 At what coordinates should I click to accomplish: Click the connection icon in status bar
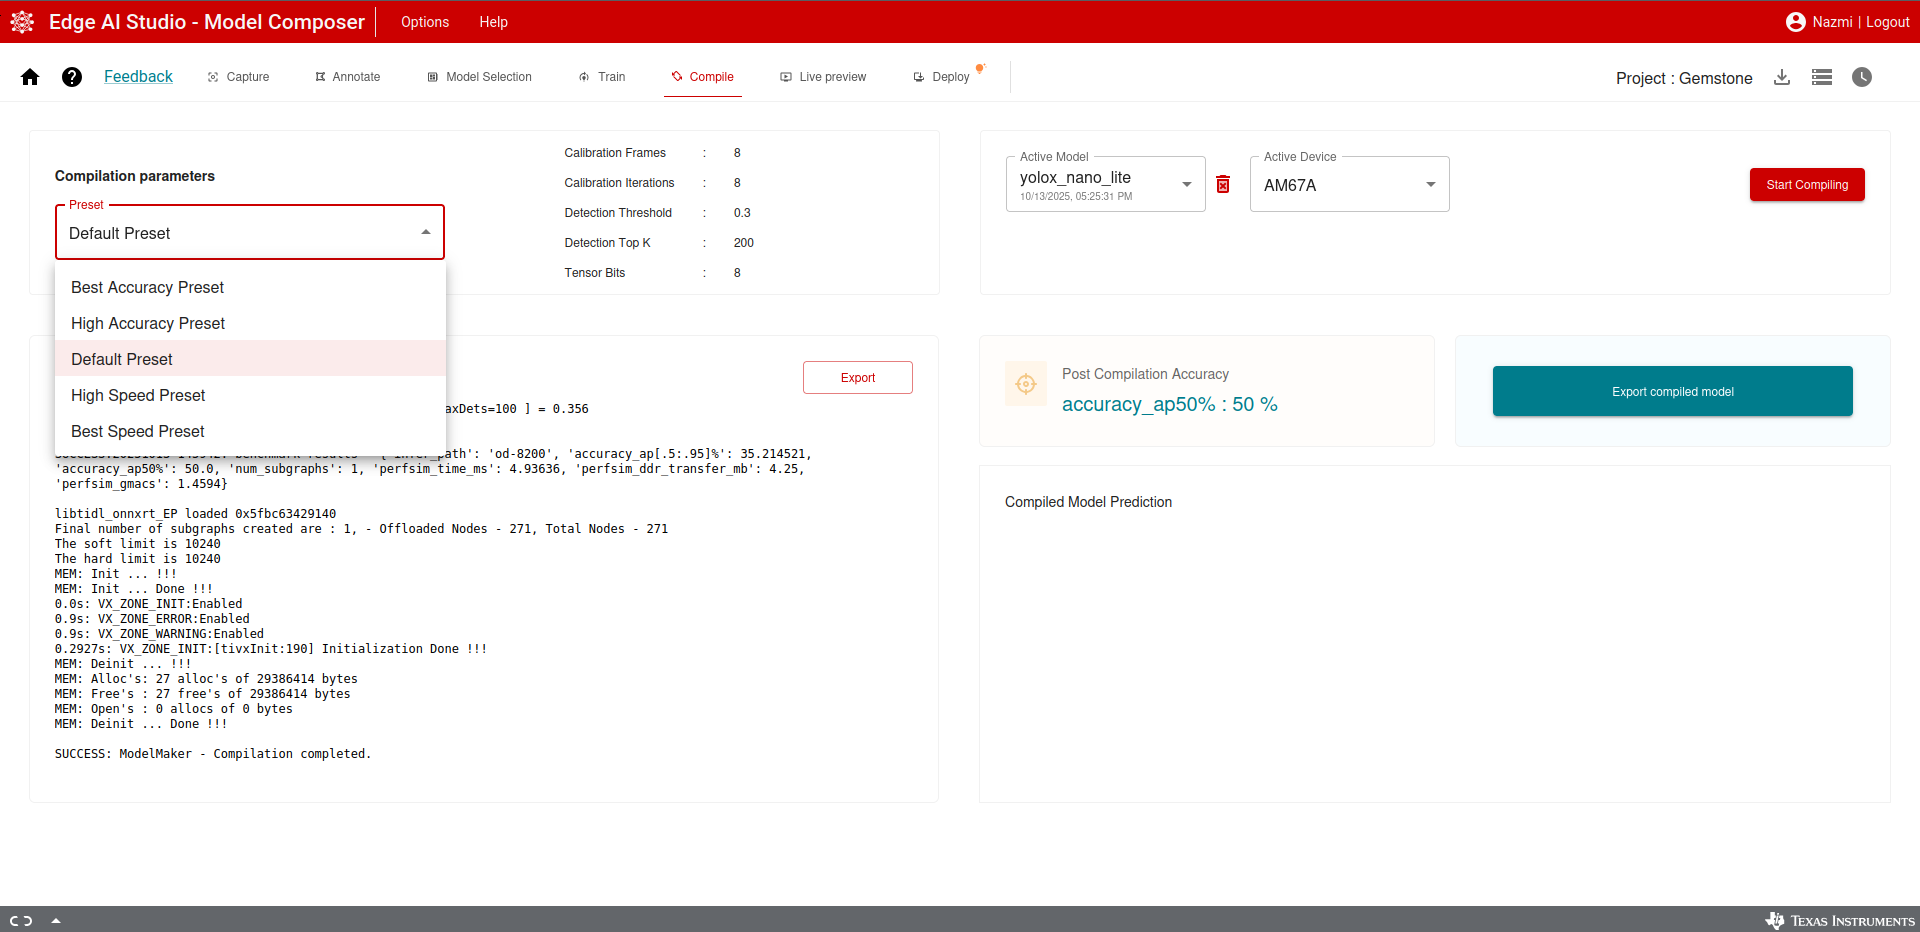(x=21, y=921)
